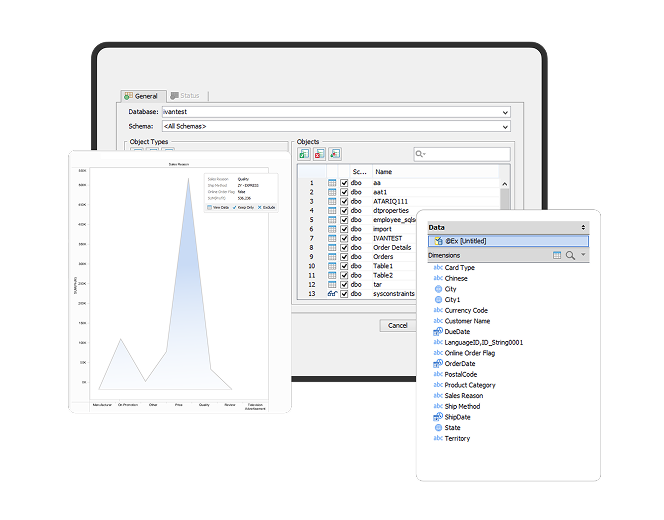Click the data source icon beside @Ex [Untitled]
Viewport: 664px width, 520px height.
439,241
